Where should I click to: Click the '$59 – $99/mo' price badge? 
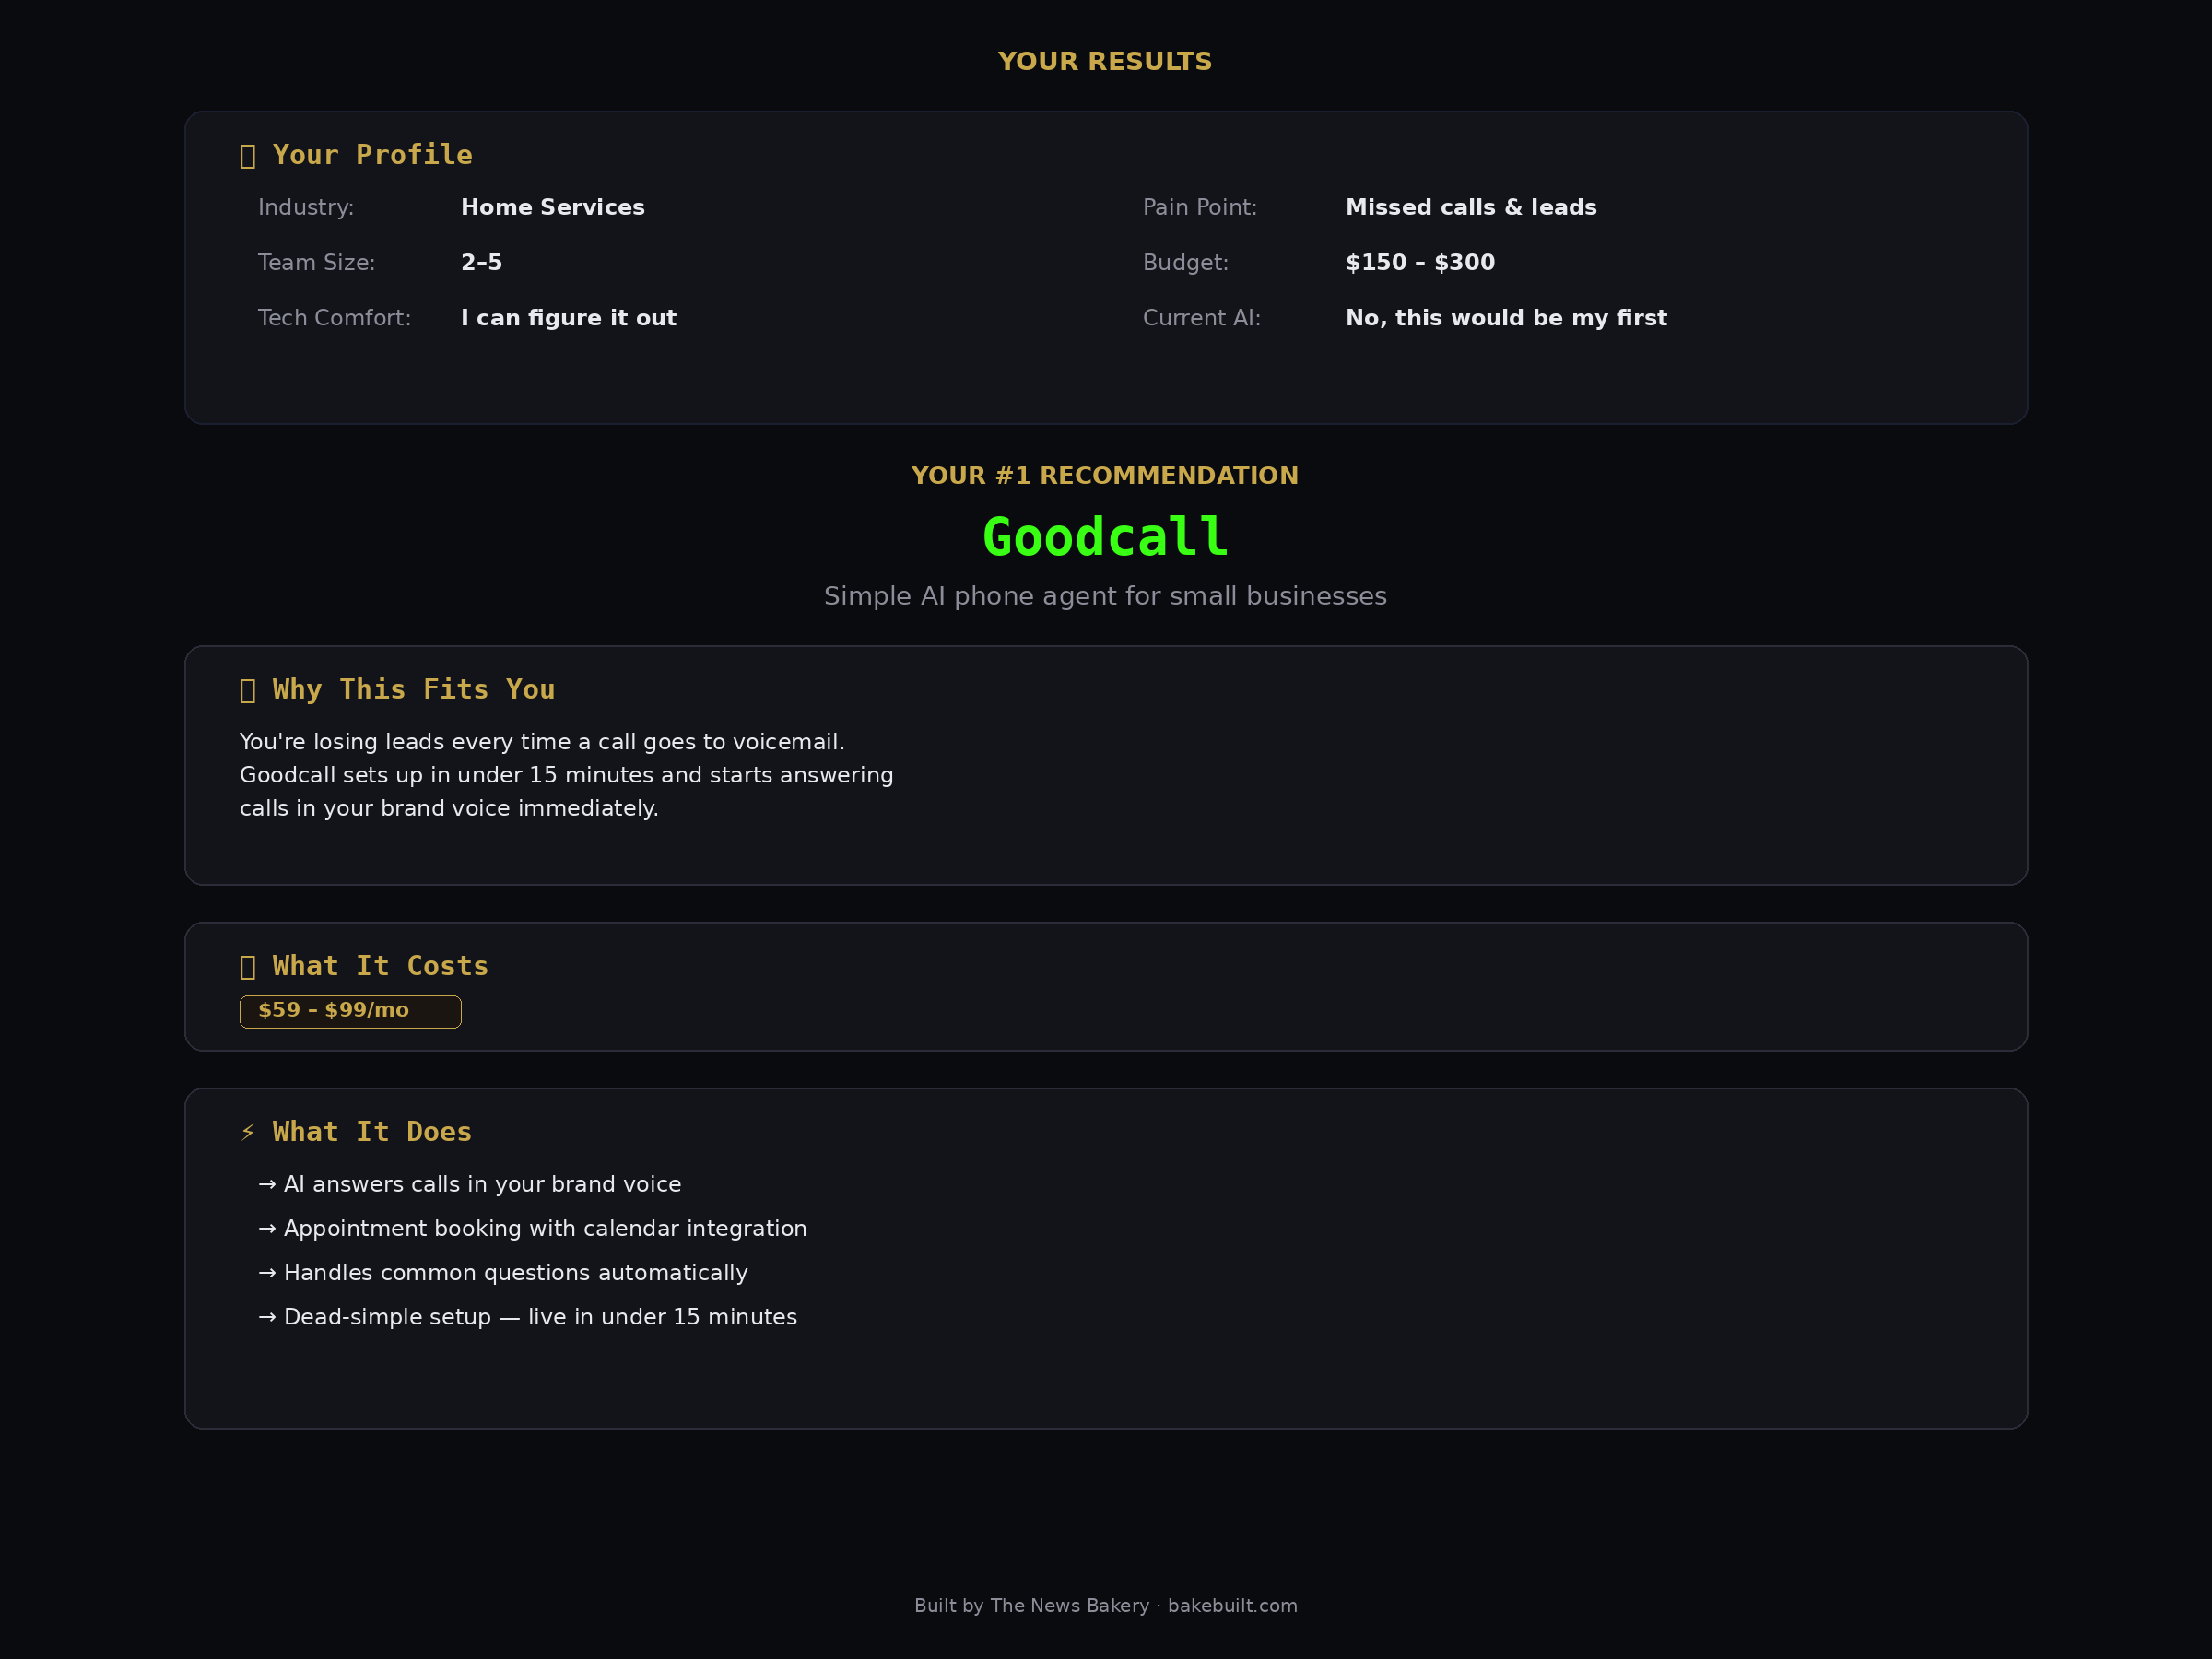(x=350, y=1011)
